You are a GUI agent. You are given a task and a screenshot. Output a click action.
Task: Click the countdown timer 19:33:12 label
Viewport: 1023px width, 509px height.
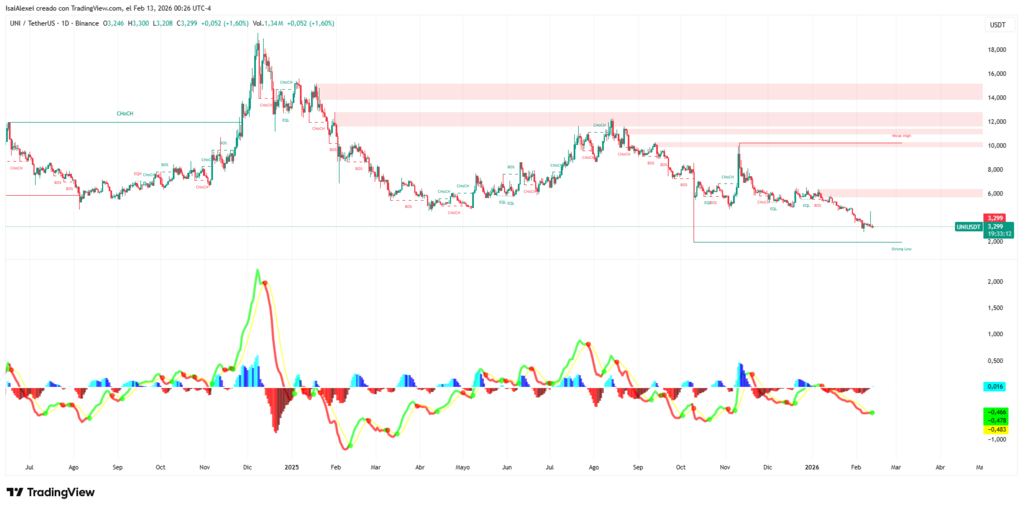click(998, 233)
